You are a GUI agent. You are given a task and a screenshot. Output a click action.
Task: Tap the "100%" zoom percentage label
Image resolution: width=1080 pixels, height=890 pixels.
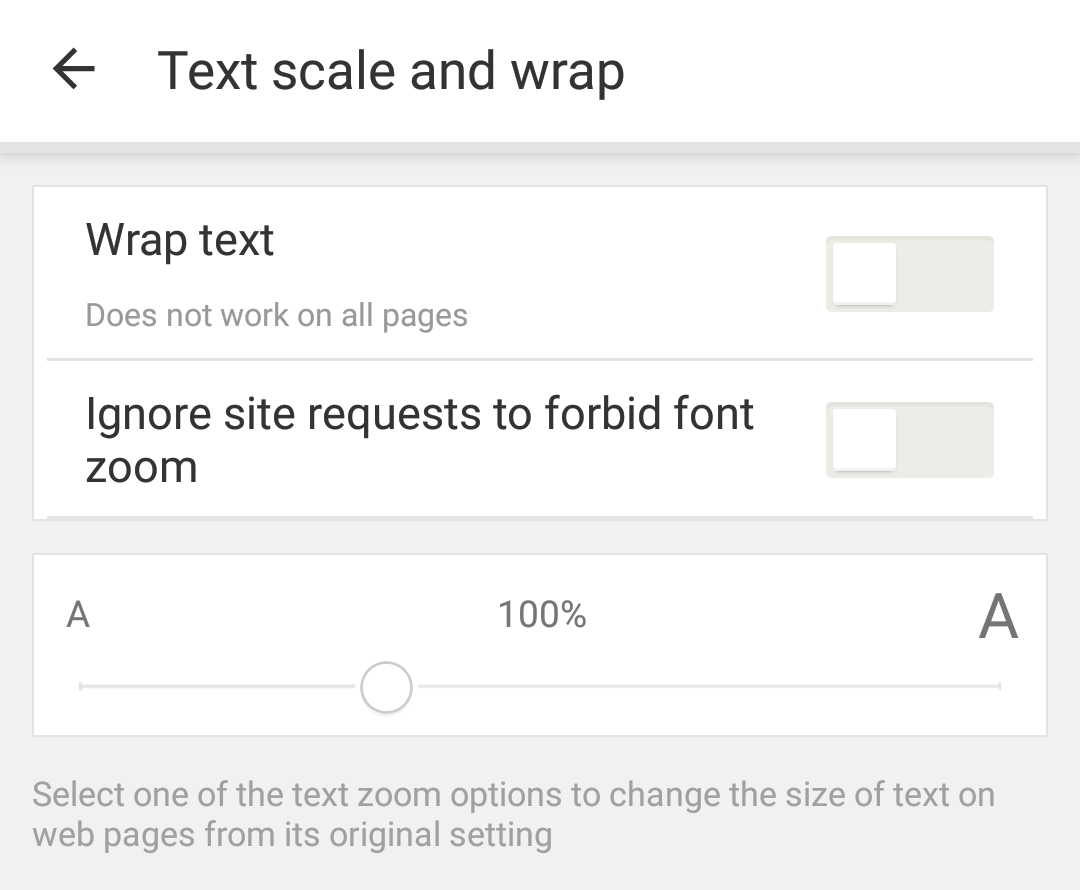542,614
